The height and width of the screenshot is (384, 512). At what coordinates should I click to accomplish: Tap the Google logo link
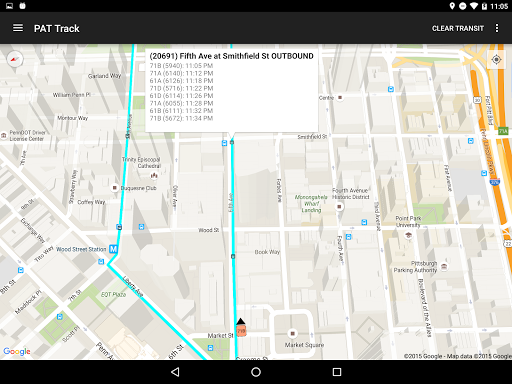(17, 351)
